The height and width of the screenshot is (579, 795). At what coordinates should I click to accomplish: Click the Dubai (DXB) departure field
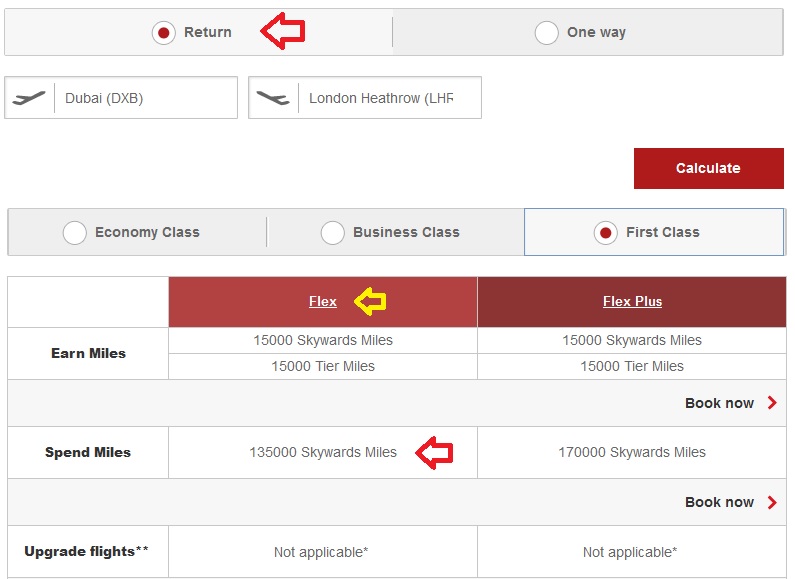pyautogui.click(x=145, y=98)
